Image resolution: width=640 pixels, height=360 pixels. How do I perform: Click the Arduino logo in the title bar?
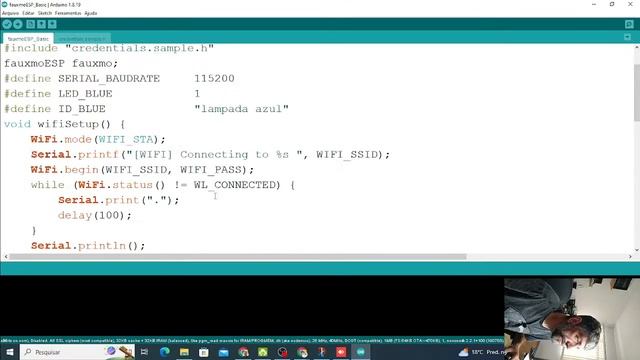coord(4,4)
